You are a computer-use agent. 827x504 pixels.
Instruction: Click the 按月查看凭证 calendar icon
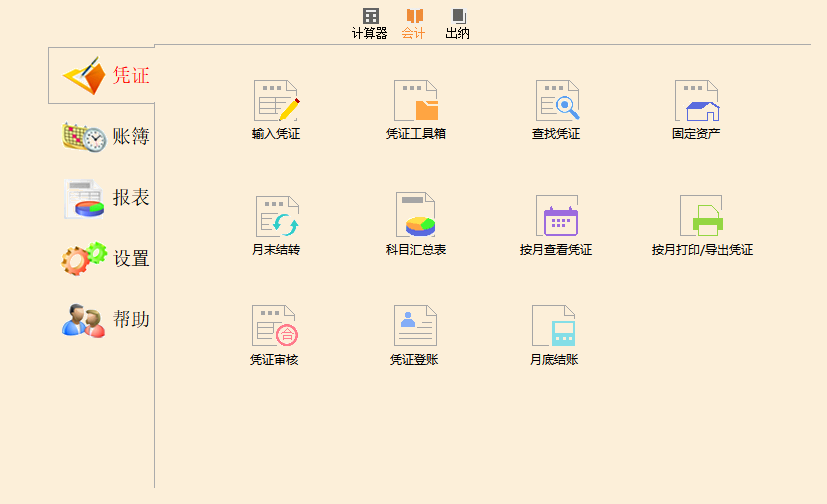tap(556, 216)
